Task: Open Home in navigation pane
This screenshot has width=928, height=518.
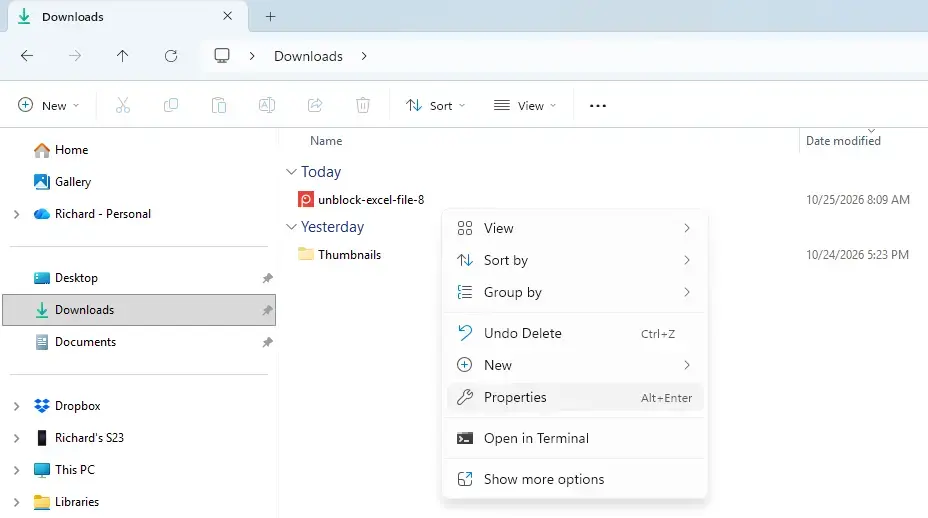Action: 61,150
